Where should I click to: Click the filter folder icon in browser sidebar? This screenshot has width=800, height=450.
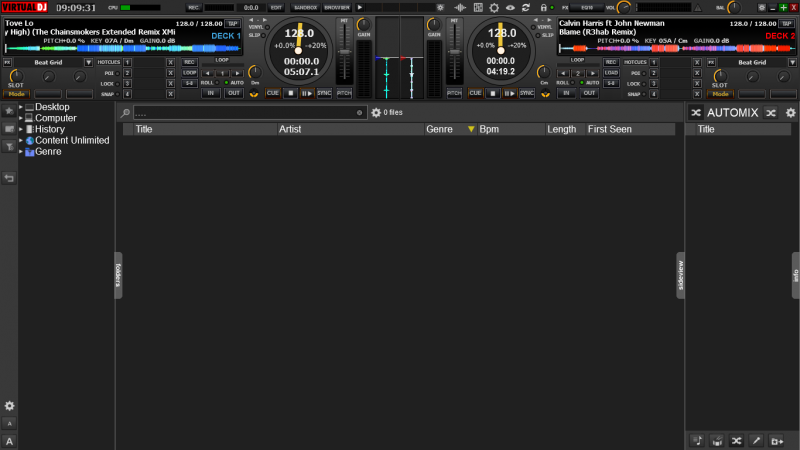coord(9,147)
